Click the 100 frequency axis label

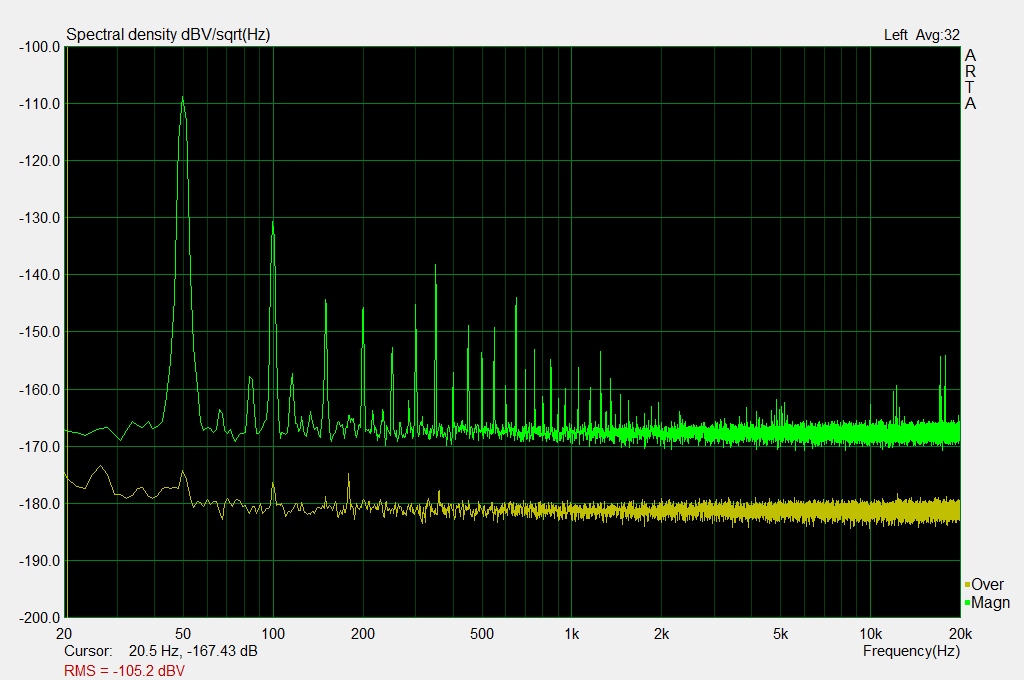(x=273, y=634)
